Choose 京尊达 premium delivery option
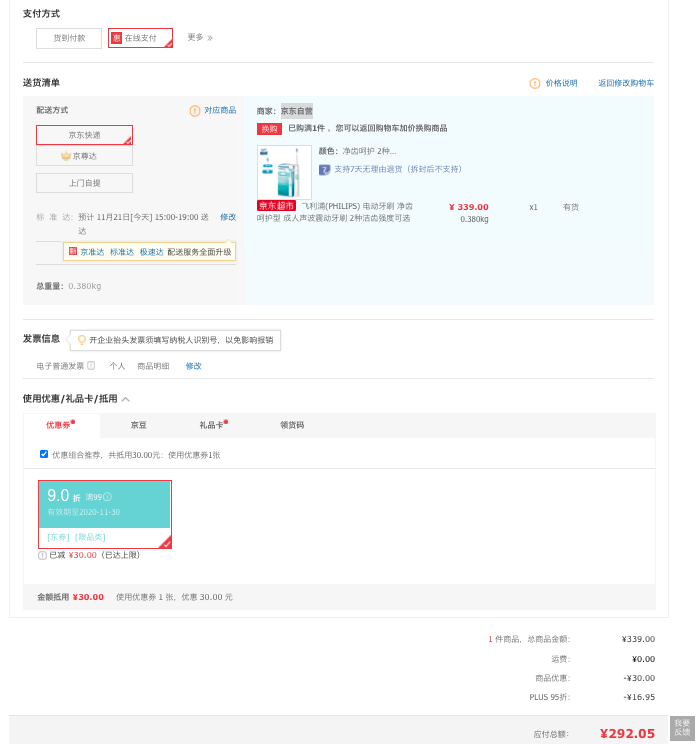The image size is (698, 744). [84, 156]
